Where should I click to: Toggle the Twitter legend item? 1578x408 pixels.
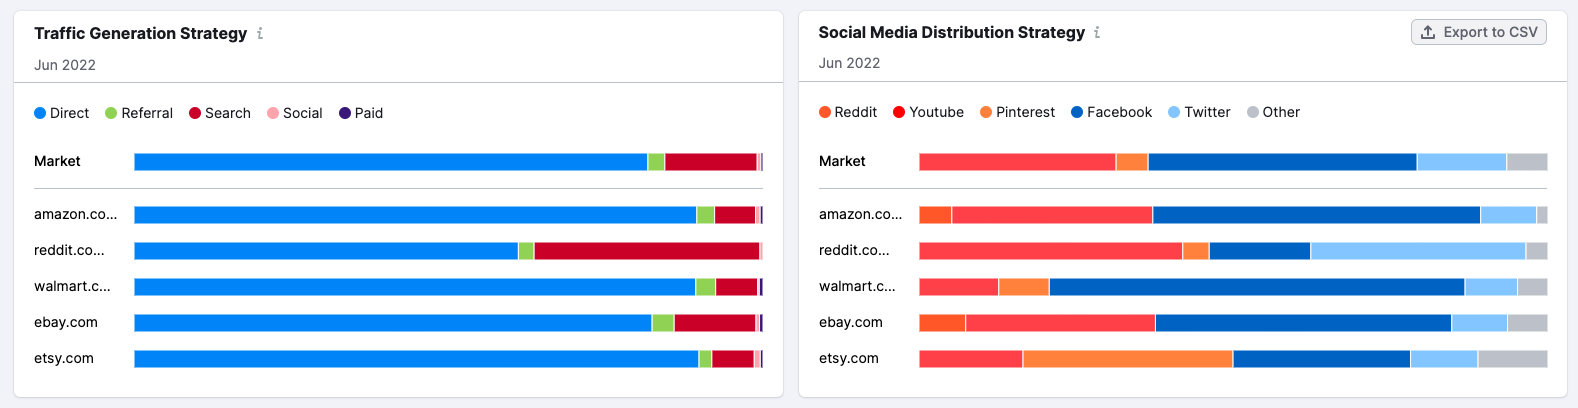pyautogui.click(x=1198, y=112)
